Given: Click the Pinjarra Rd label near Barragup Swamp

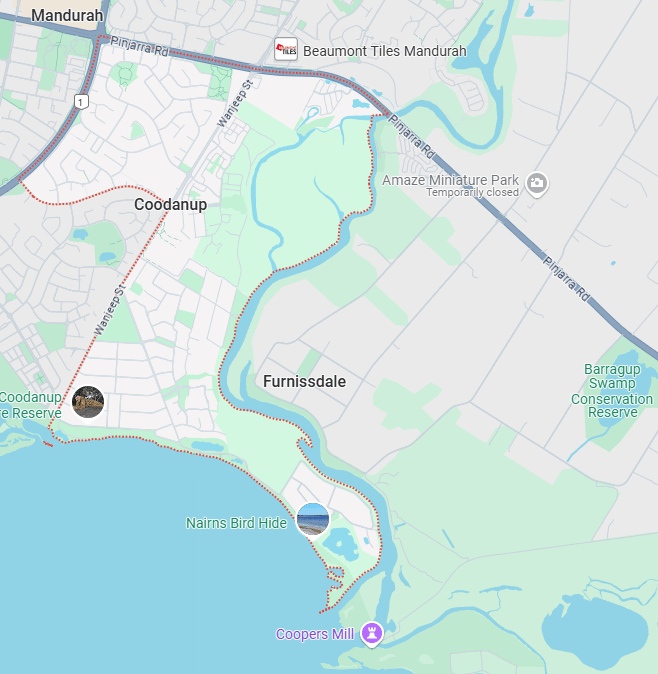Looking at the screenshot, I should click(x=566, y=279).
